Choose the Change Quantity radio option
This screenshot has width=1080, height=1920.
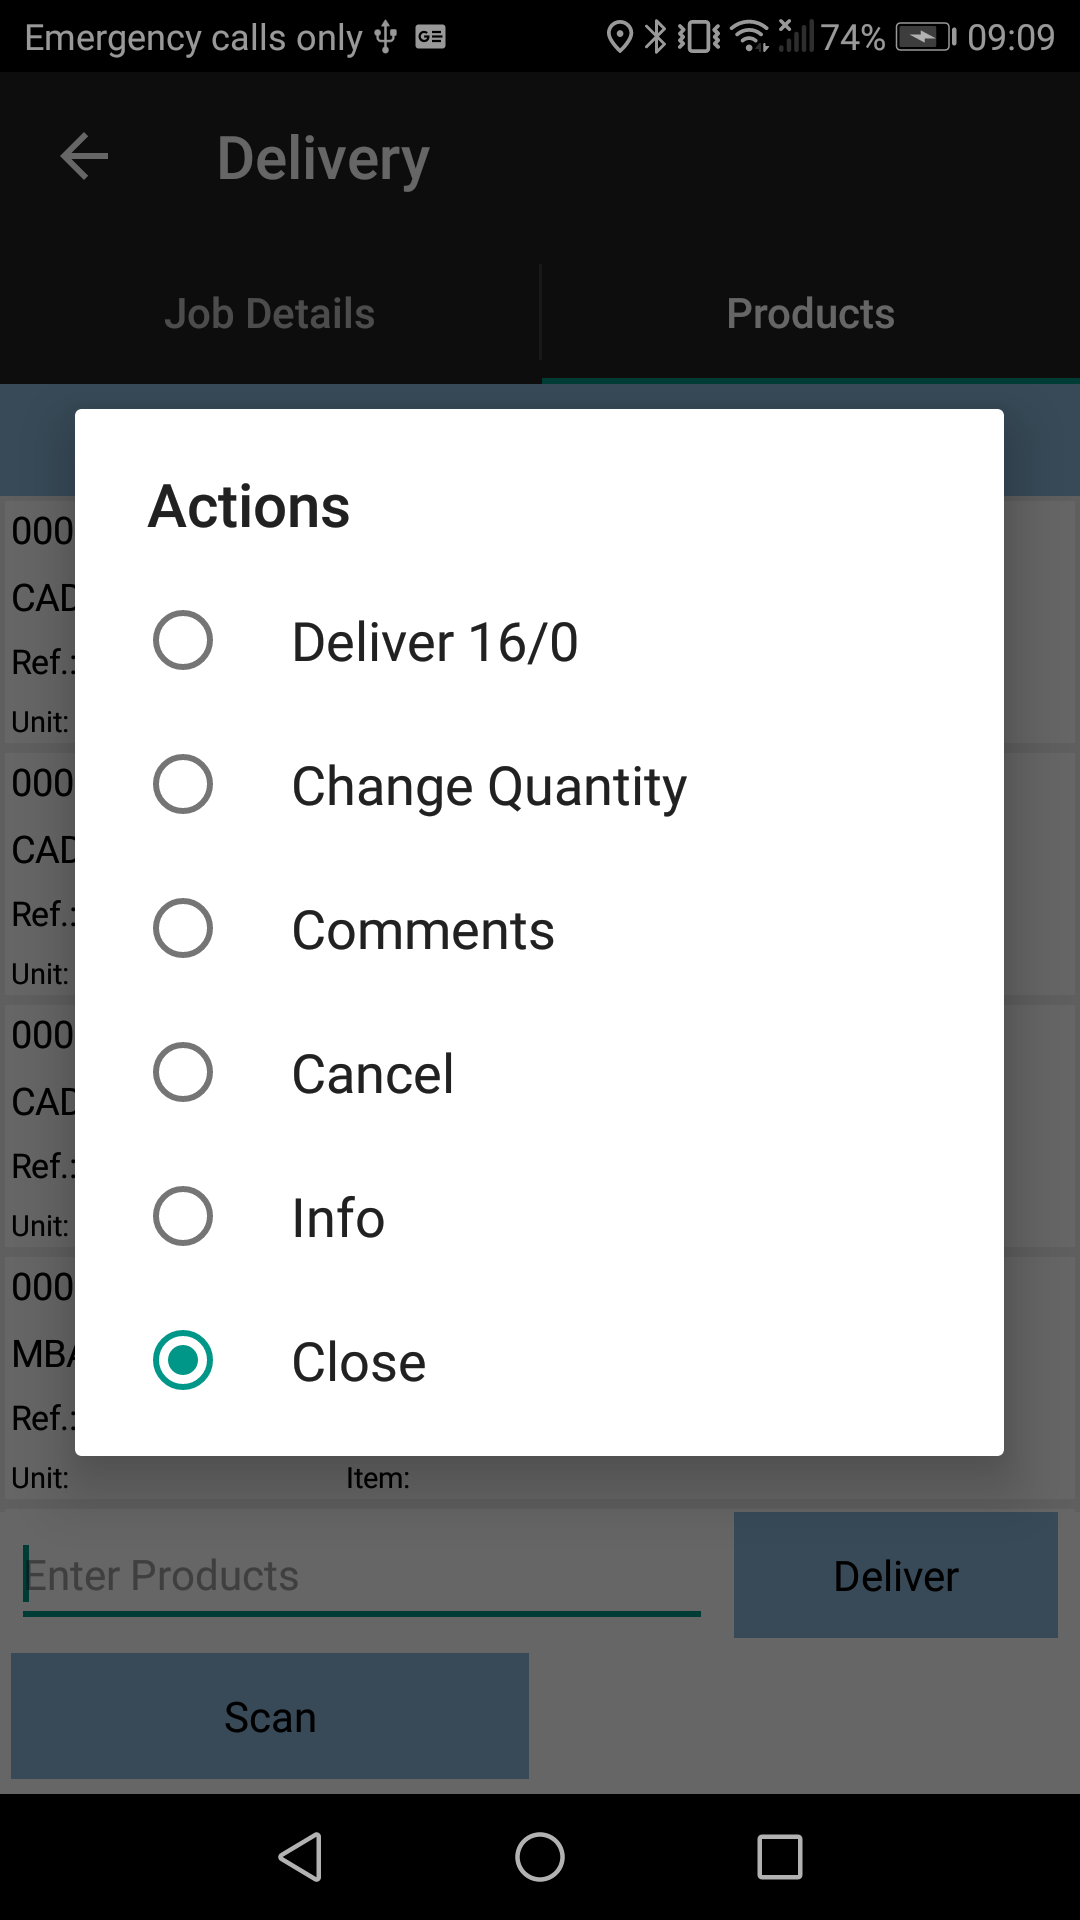(539, 784)
